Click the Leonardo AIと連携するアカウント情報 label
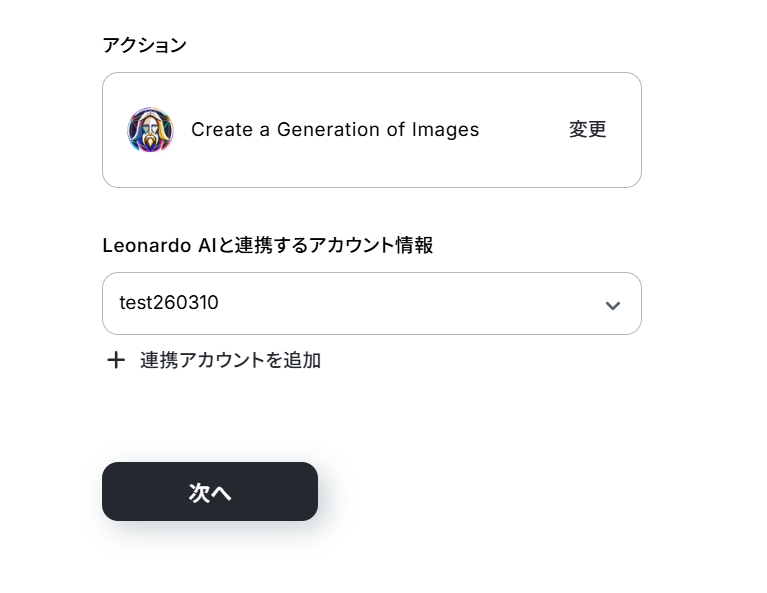The image size is (767, 593). pos(267,245)
